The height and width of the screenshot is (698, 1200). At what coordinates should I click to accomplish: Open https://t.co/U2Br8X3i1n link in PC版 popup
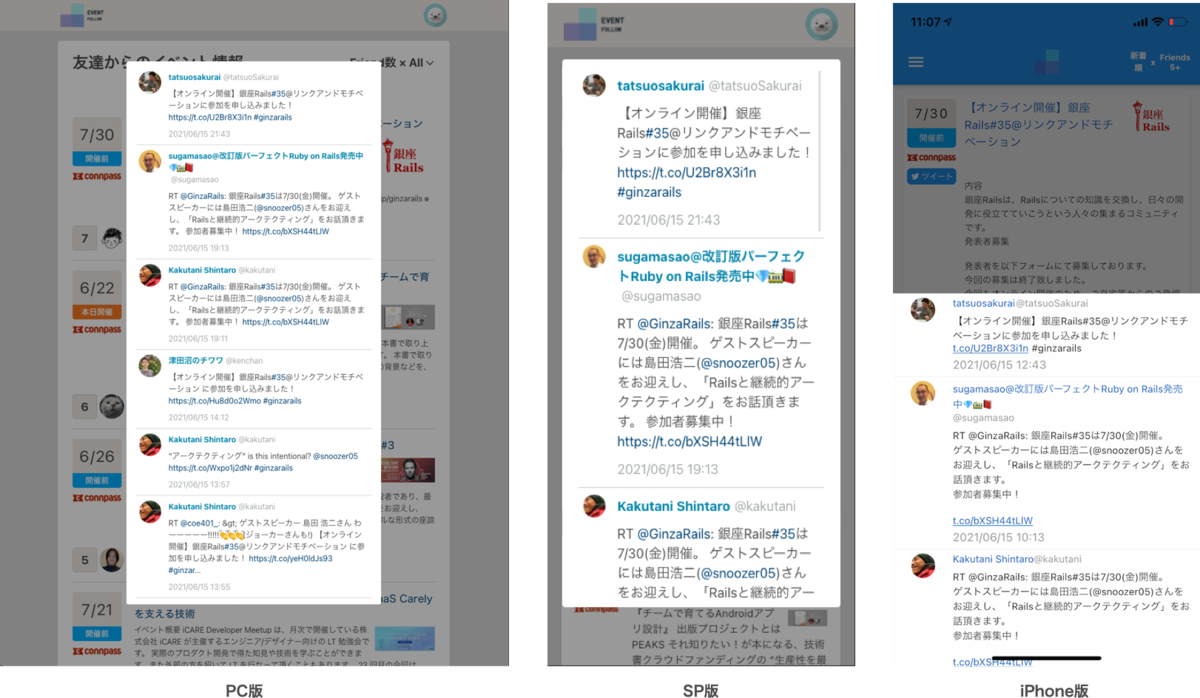click(x=209, y=117)
